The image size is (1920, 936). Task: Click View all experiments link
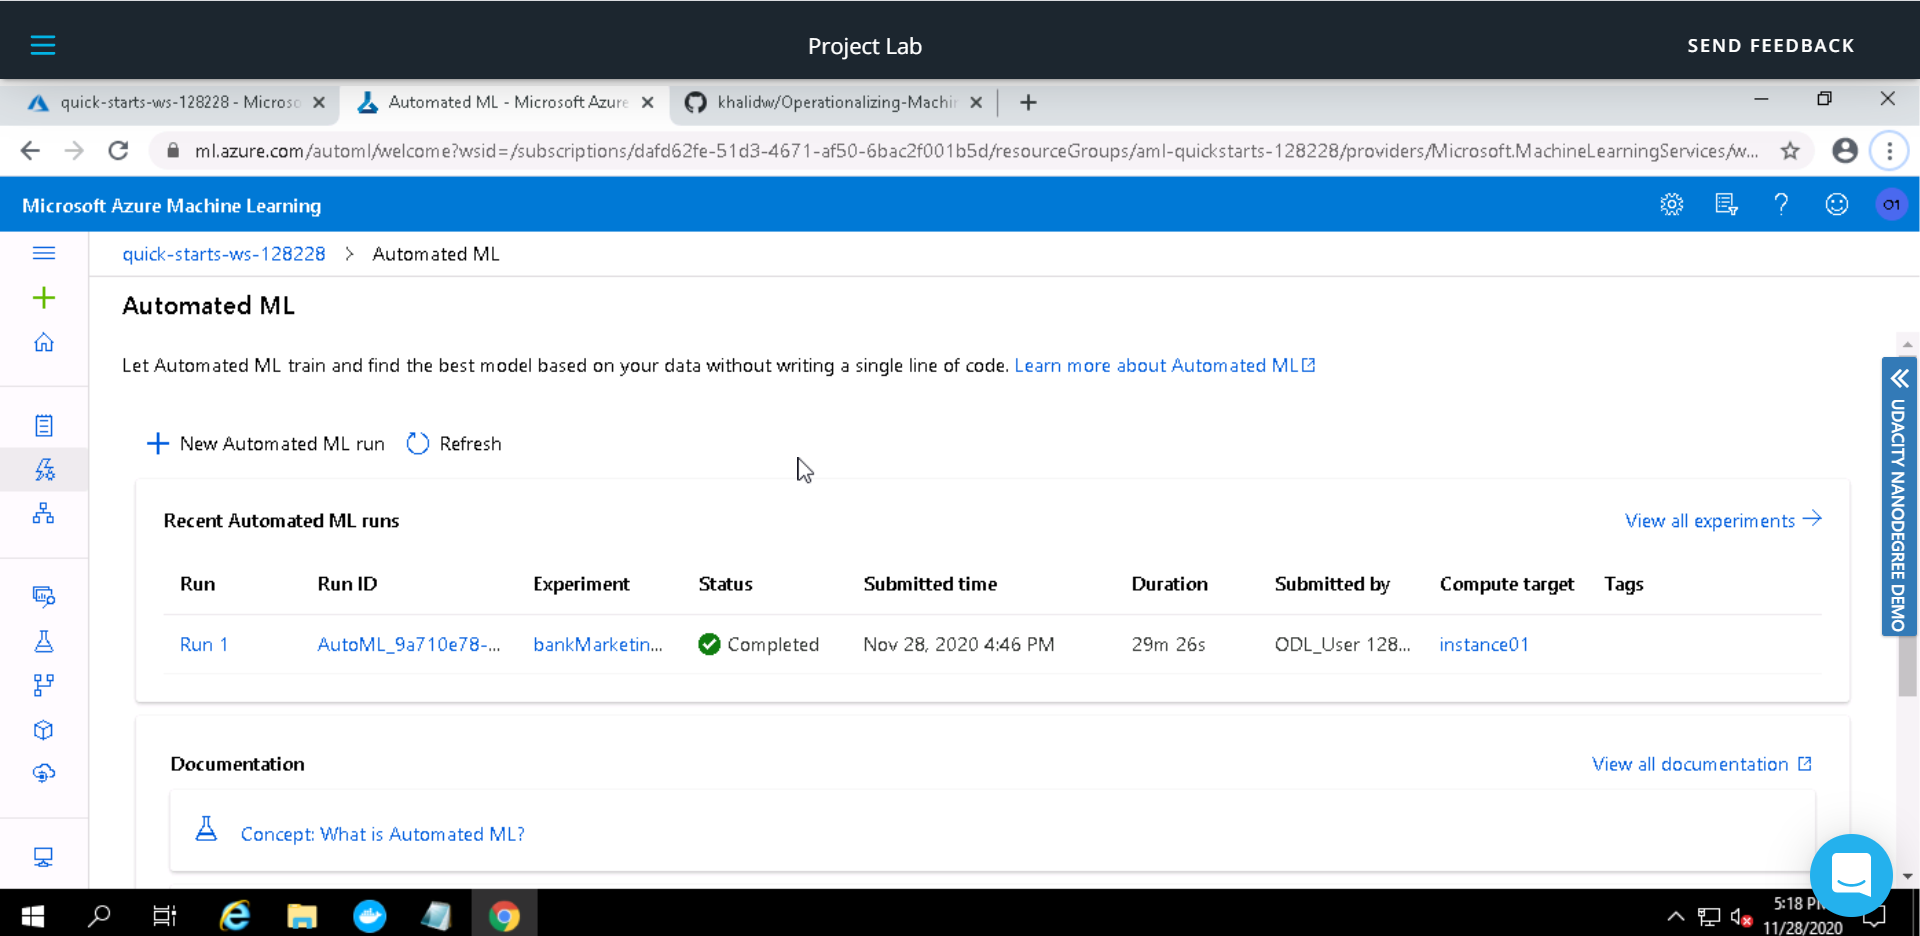click(x=1723, y=520)
